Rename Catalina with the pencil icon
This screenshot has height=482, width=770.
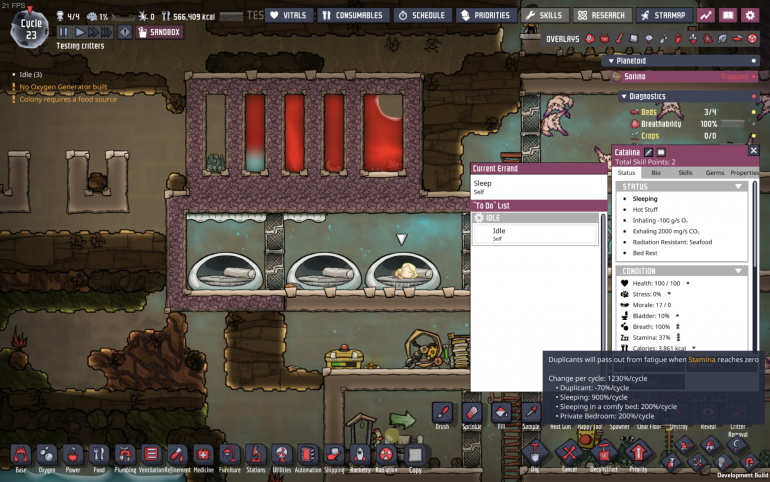pos(649,152)
